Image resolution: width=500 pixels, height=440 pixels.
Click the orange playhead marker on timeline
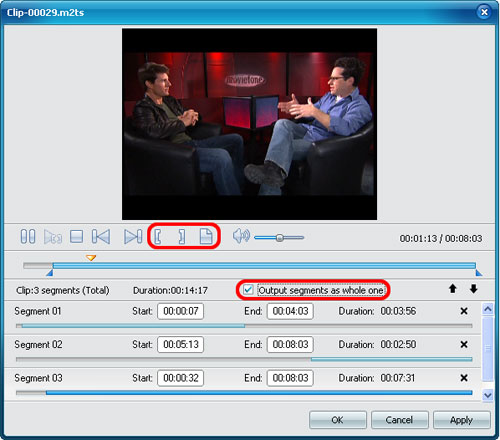[x=91, y=258]
